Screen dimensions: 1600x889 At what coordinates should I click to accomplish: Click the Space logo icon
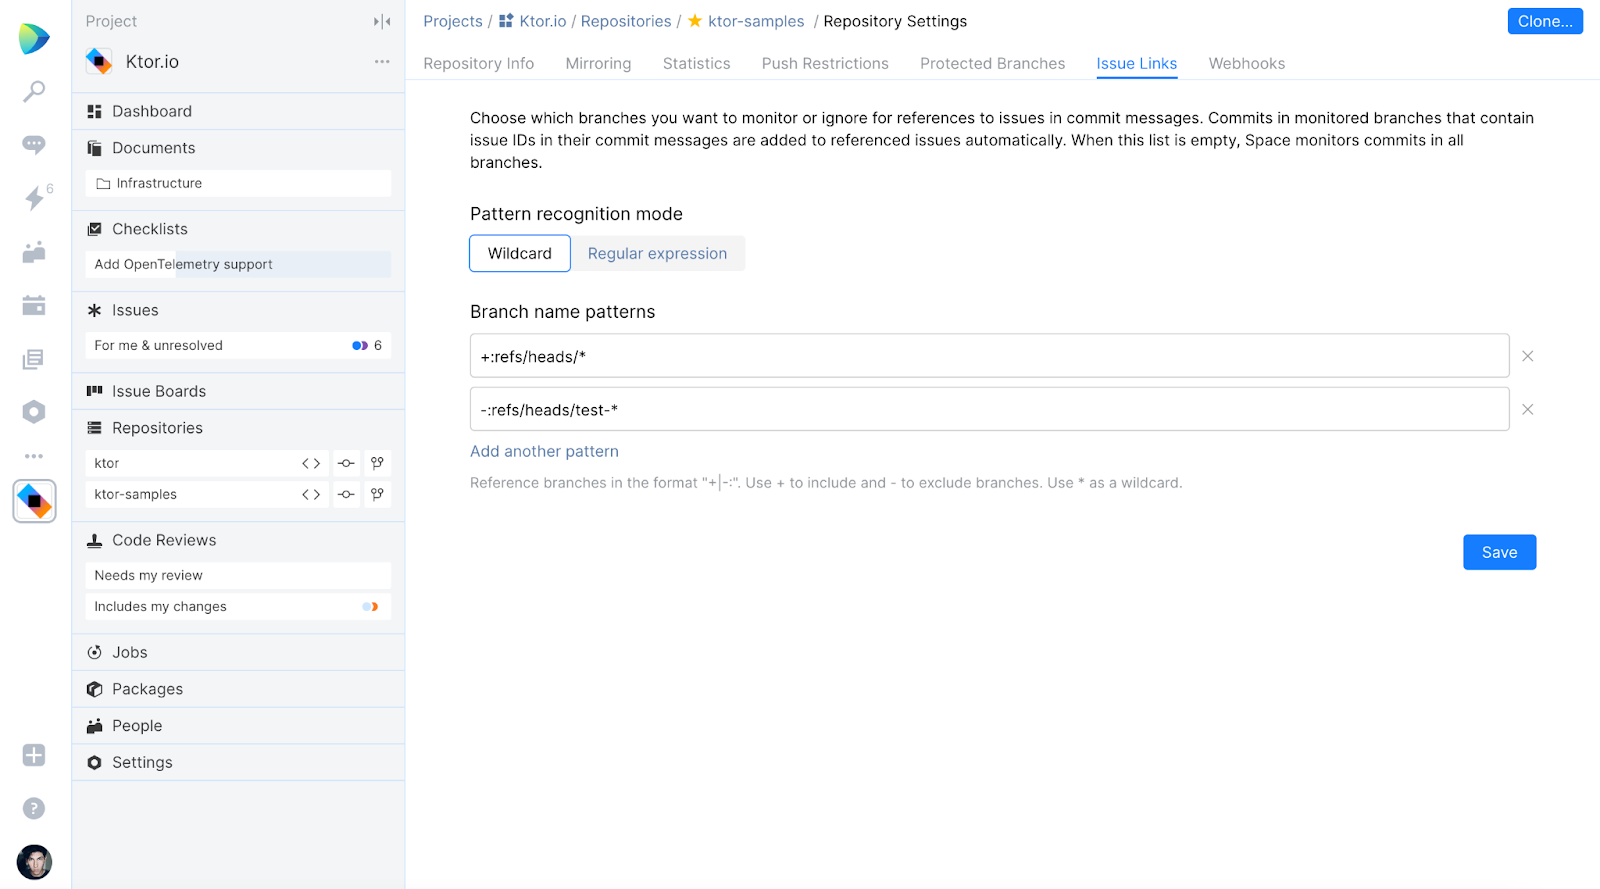(34, 39)
